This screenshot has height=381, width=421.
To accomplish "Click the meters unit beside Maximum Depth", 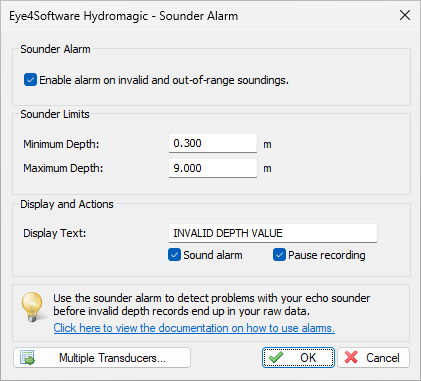I will point(267,169).
